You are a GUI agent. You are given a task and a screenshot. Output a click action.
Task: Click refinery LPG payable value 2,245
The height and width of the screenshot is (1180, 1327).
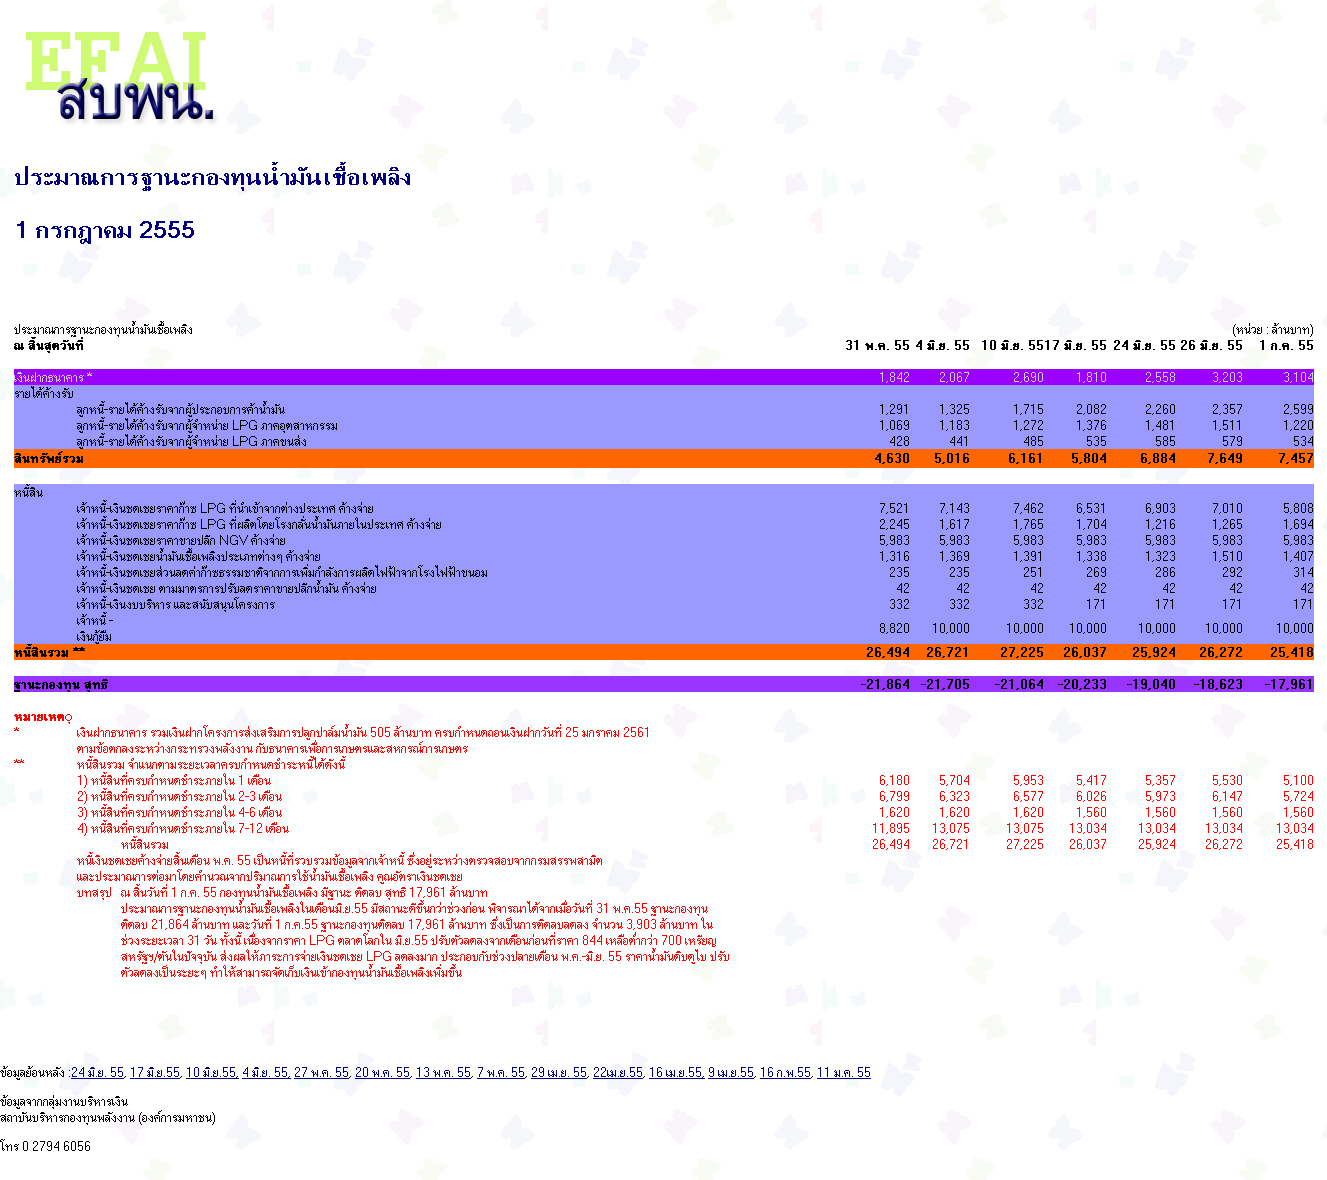tap(894, 525)
